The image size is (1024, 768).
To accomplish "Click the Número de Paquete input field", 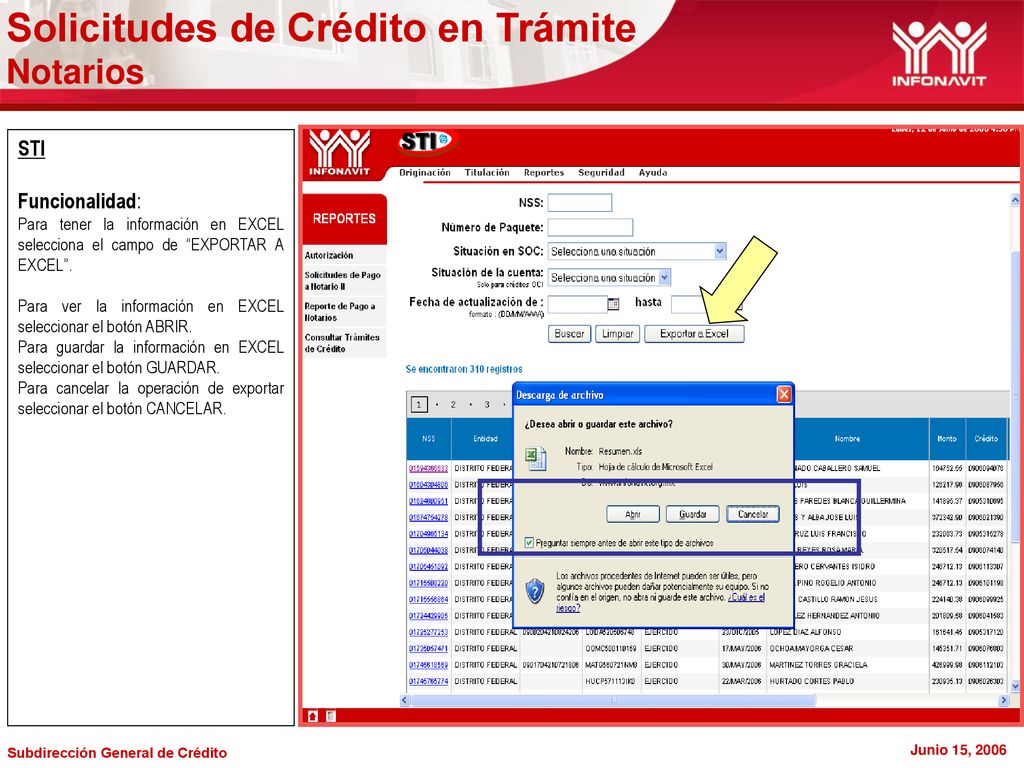I will tap(590, 227).
